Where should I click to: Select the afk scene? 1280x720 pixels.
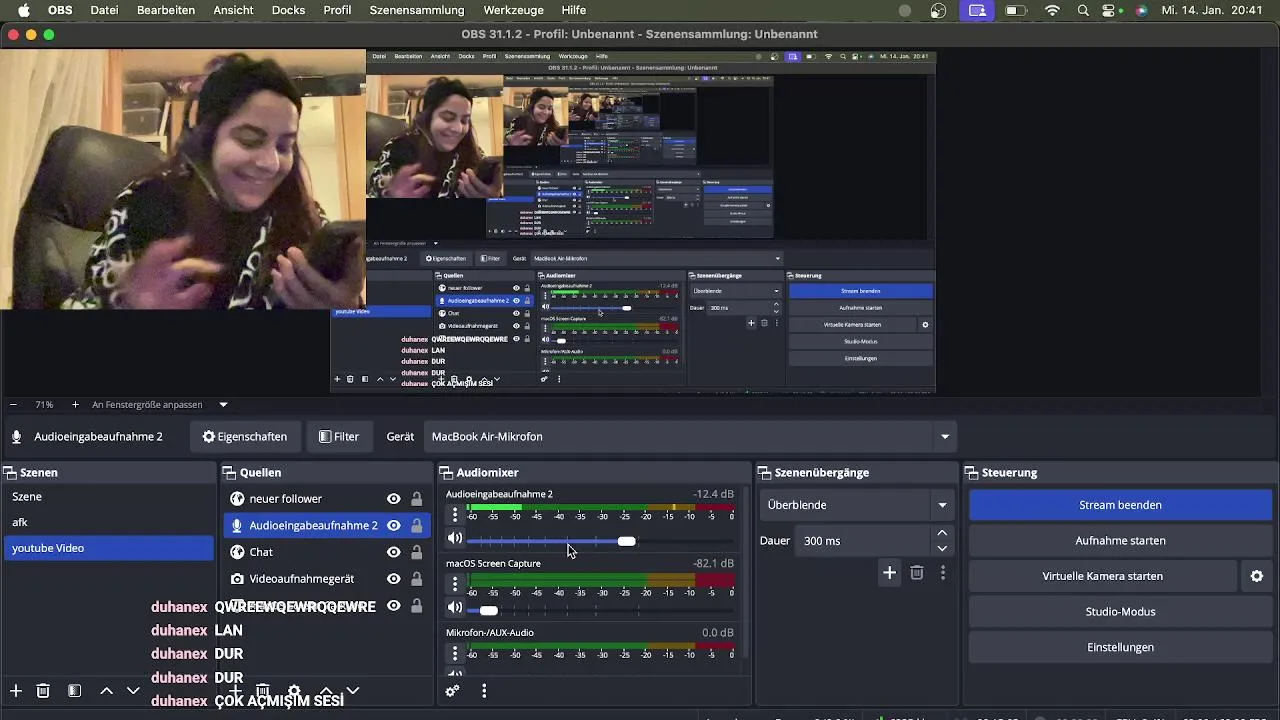[108, 522]
